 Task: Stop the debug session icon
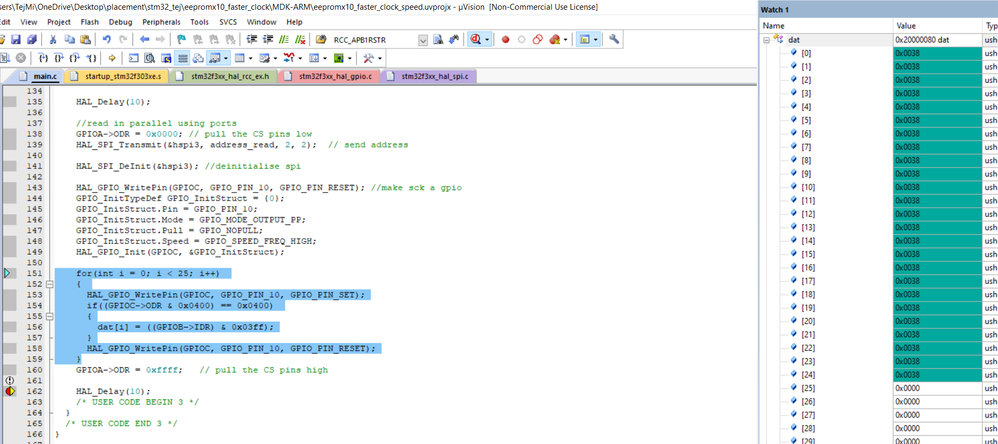[475, 39]
